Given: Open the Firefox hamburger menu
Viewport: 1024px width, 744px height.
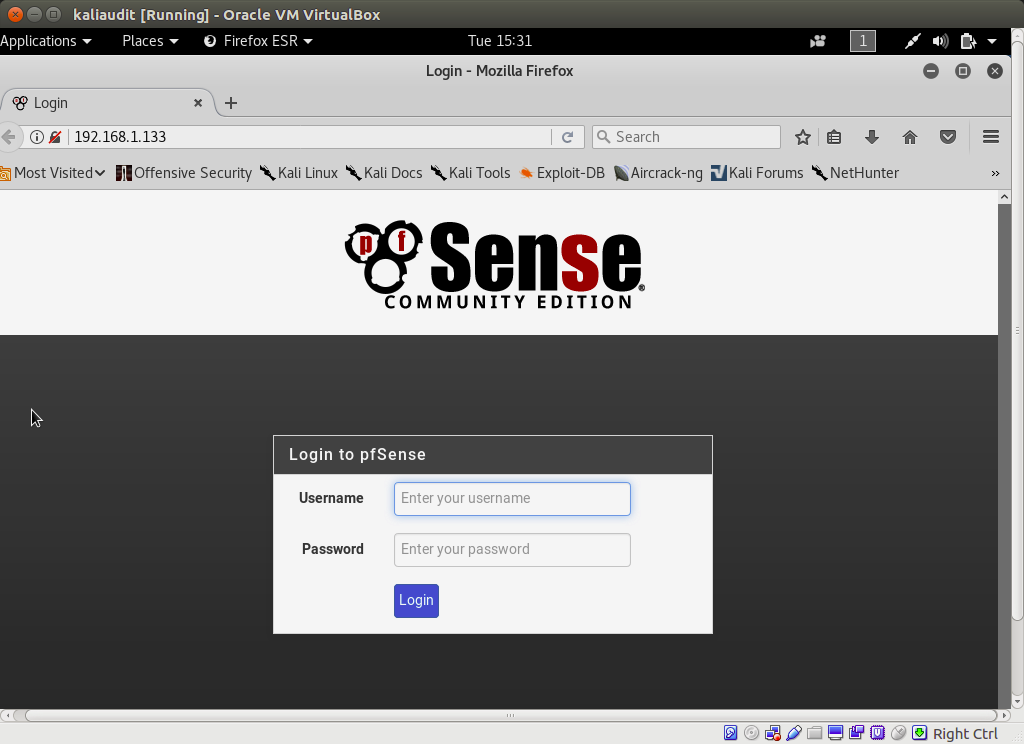Looking at the screenshot, I should [x=991, y=137].
